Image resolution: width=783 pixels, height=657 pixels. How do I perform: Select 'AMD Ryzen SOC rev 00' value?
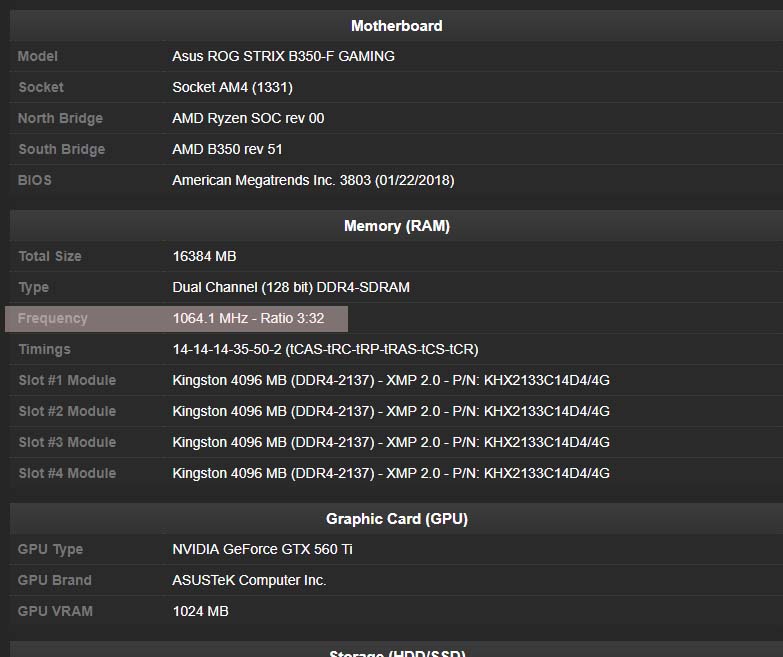[248, 118]
